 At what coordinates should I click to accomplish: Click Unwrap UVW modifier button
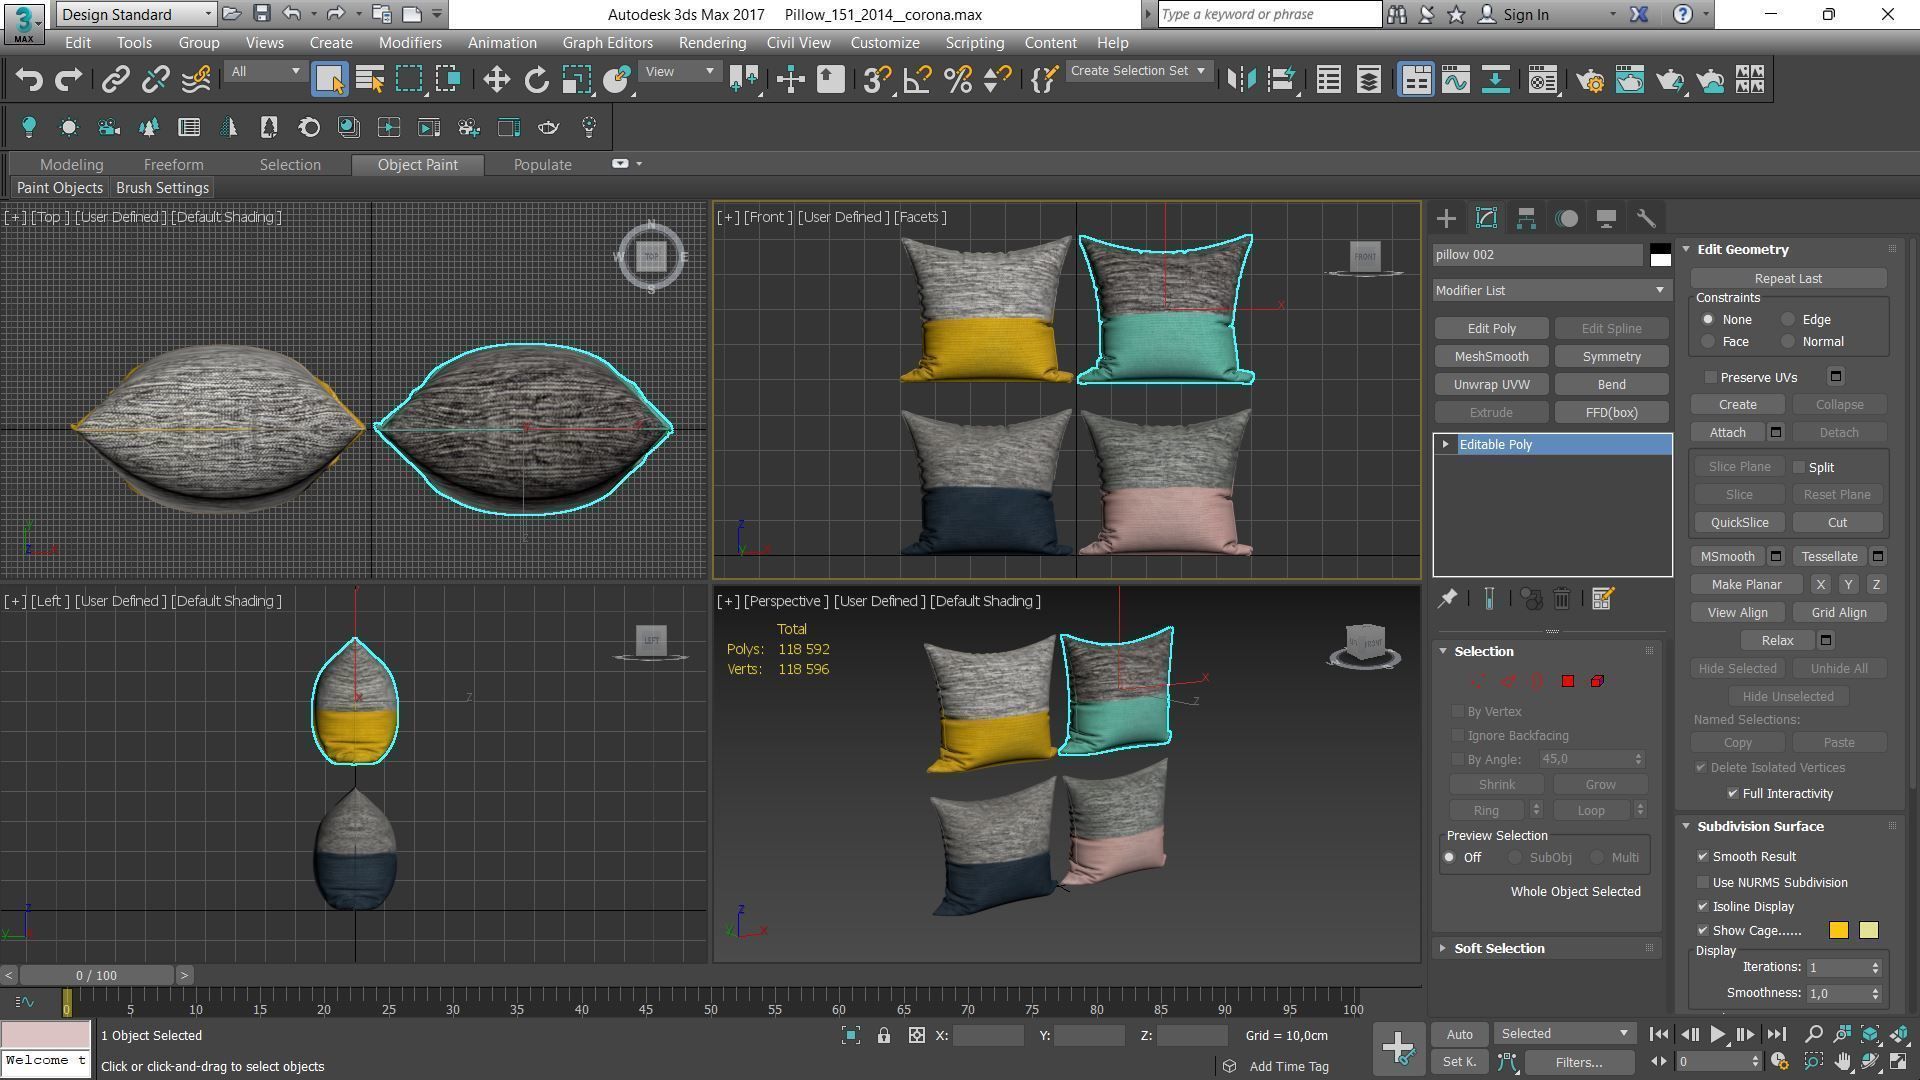pyautogui.click(x=1491, y=384)
